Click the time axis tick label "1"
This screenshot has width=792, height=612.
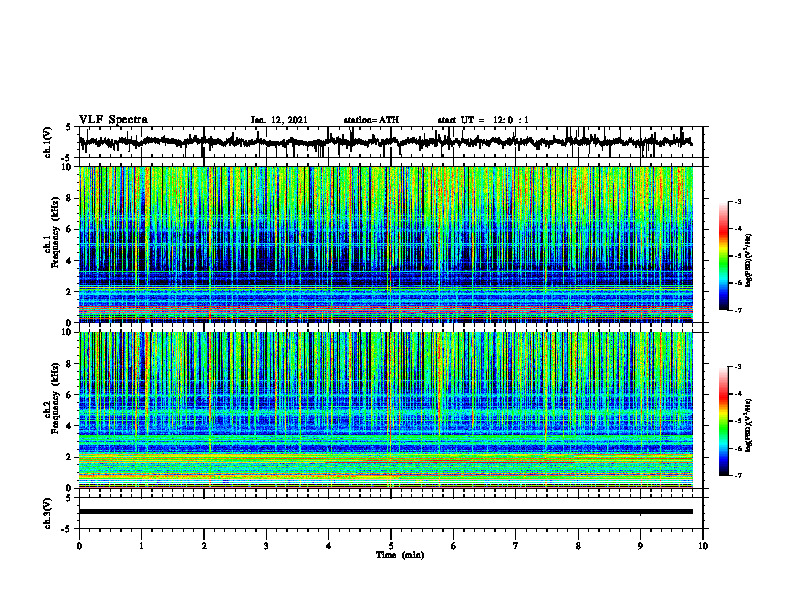pyautogui.click(x=141, y=546)
